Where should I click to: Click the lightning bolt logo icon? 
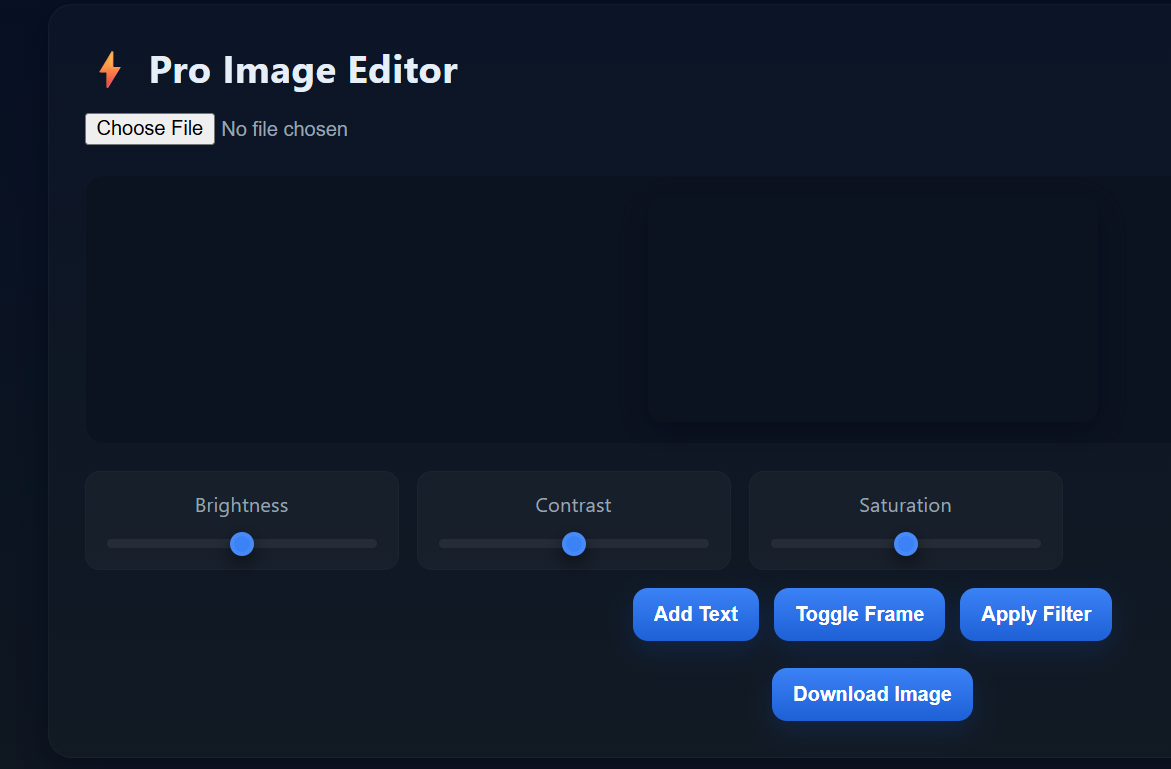coord(110,69)
